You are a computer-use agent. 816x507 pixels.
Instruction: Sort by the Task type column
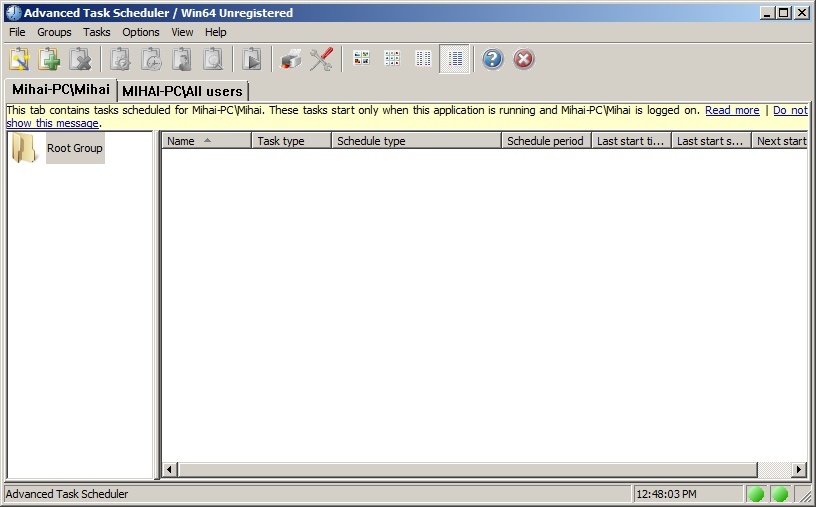(x=291, y=141)
